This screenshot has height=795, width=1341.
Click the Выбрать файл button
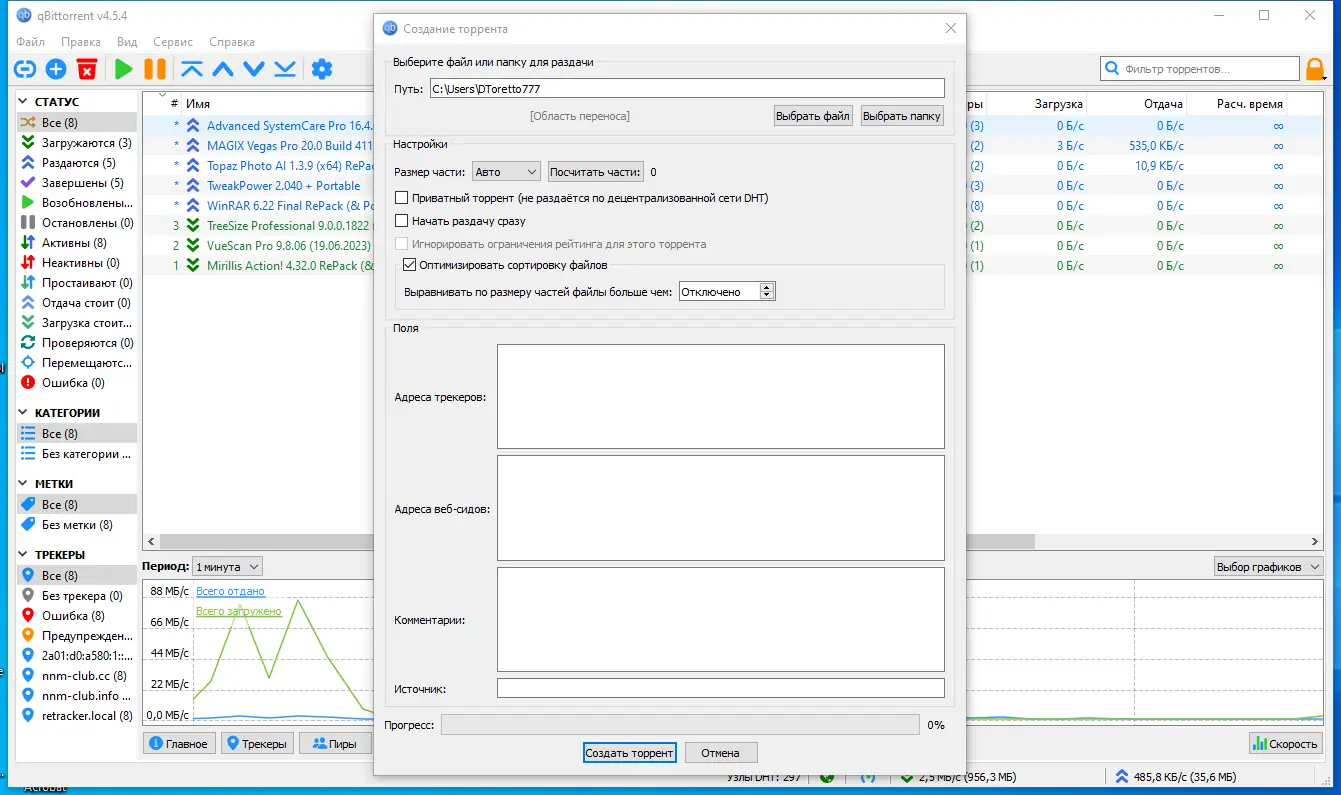coord(813,116)
